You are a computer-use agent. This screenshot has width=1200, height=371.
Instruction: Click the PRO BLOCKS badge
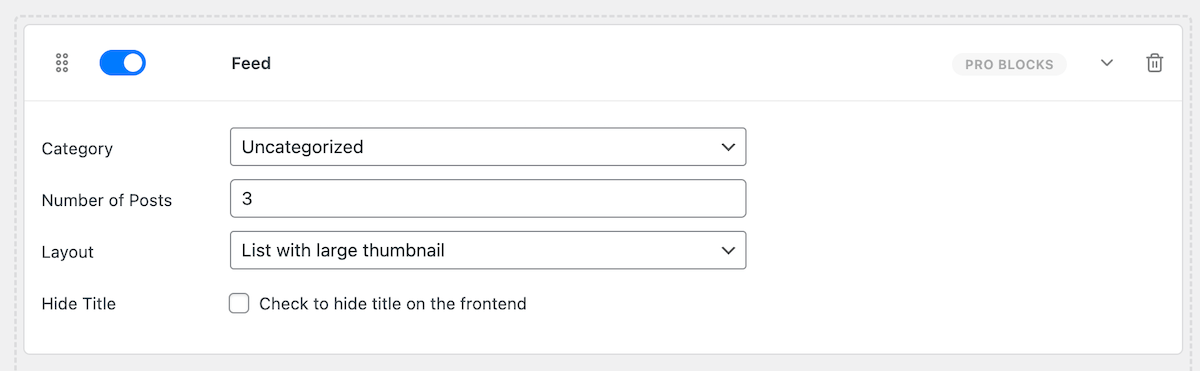pyautogui.click(x=1009, y=64)
